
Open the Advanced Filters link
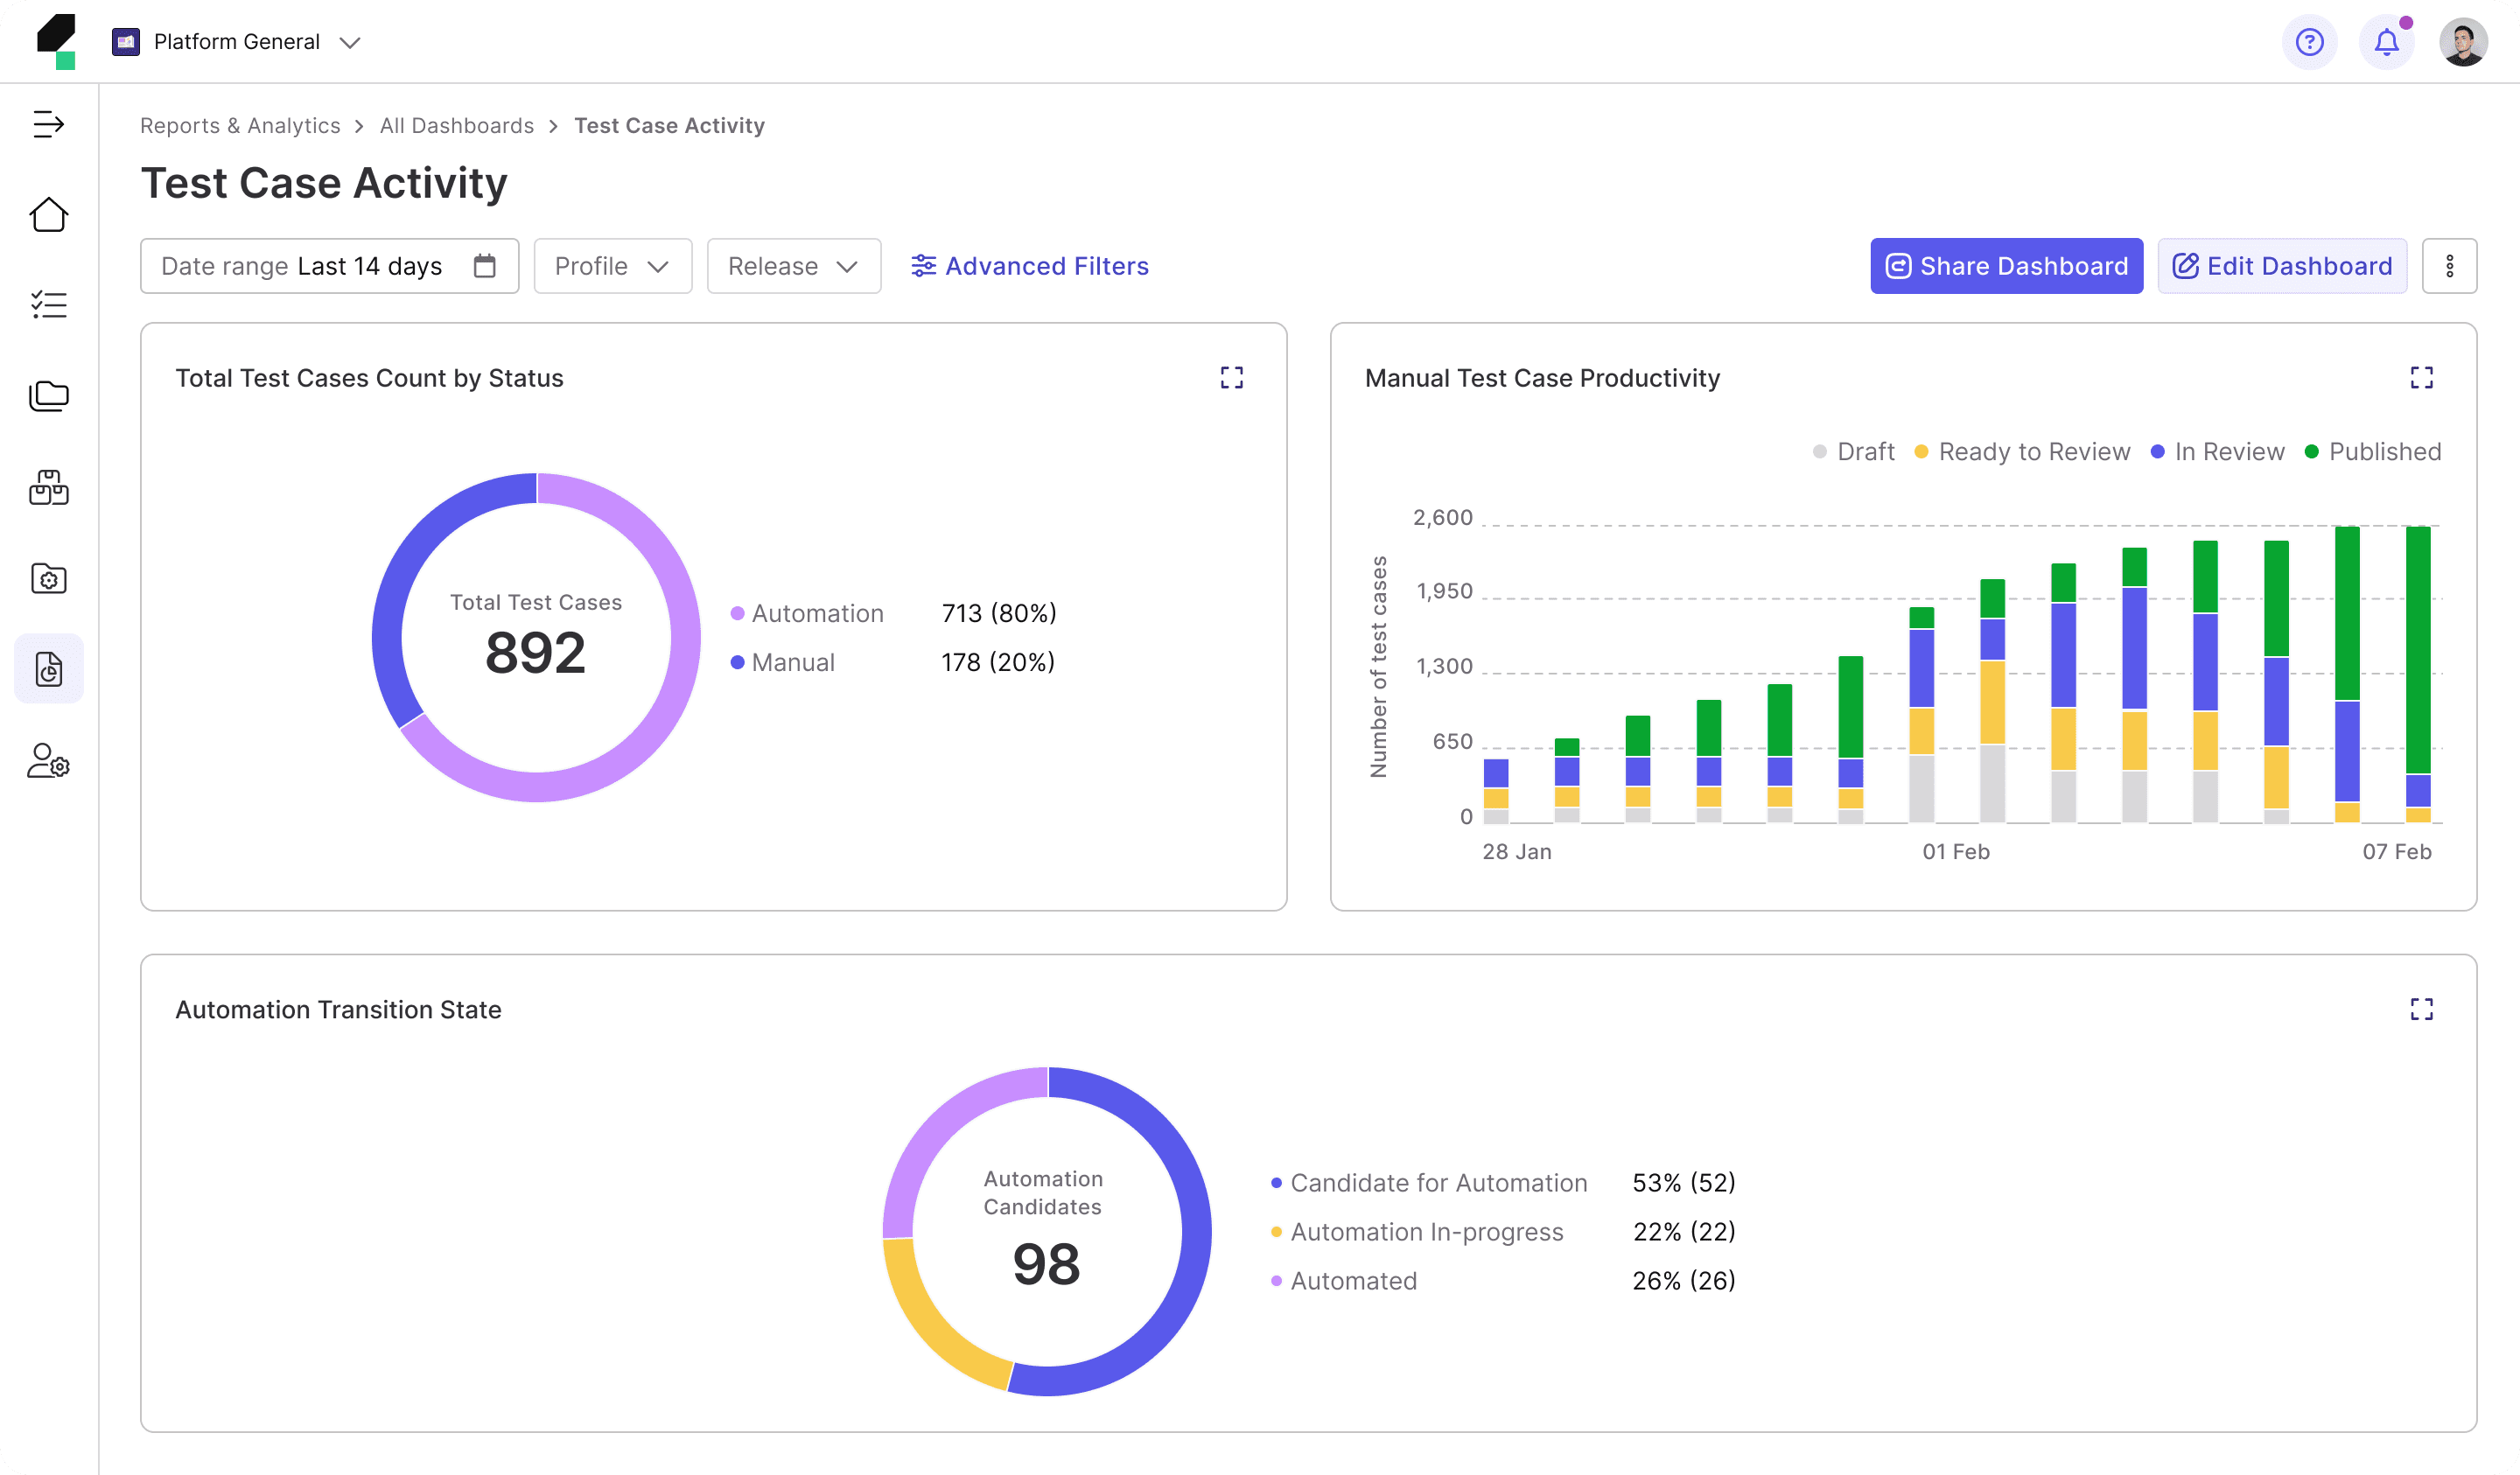coord(1030,266)
